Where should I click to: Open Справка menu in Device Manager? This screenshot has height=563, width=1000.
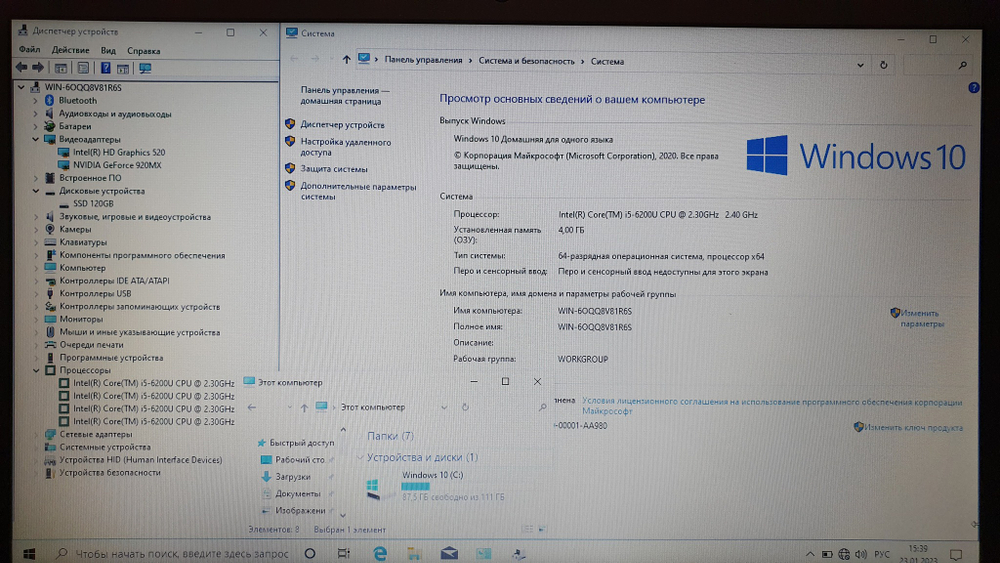[143, 50]
